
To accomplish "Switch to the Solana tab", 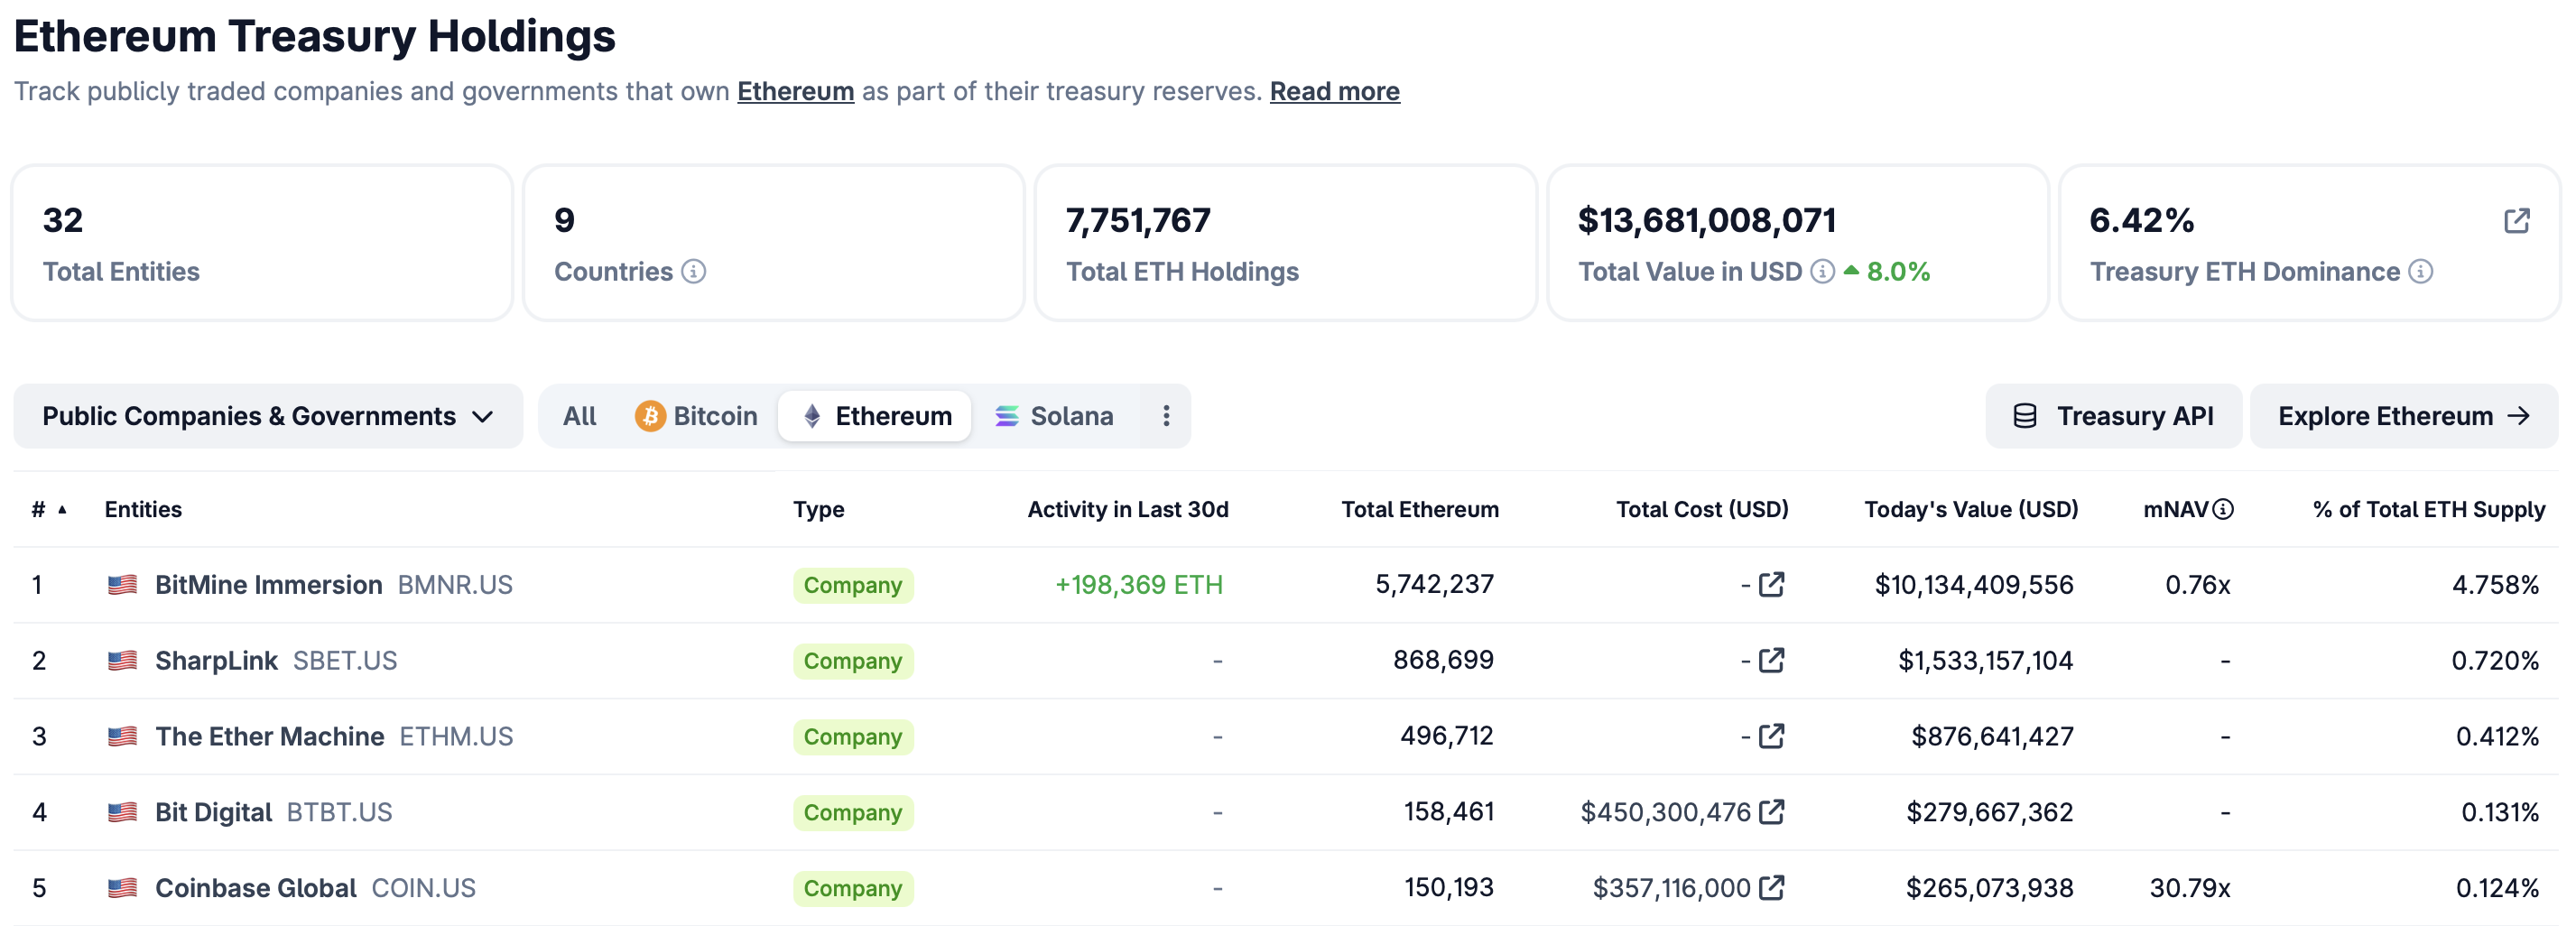I will tap(1054, 416).
